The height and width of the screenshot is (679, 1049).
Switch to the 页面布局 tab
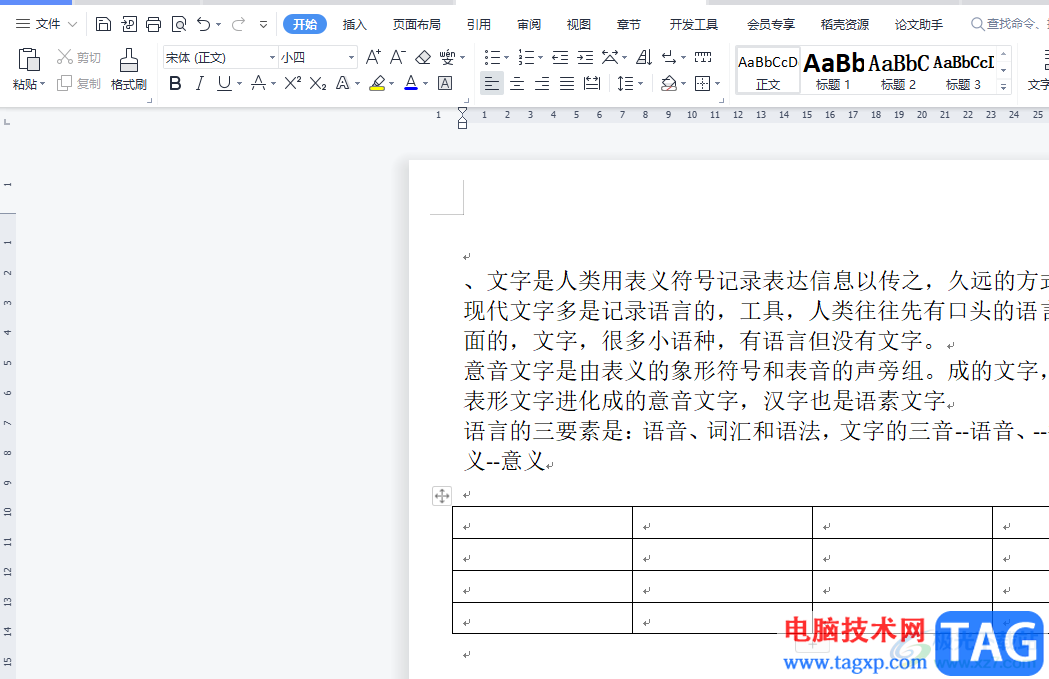pyautogui.click(x=416, y=25)
